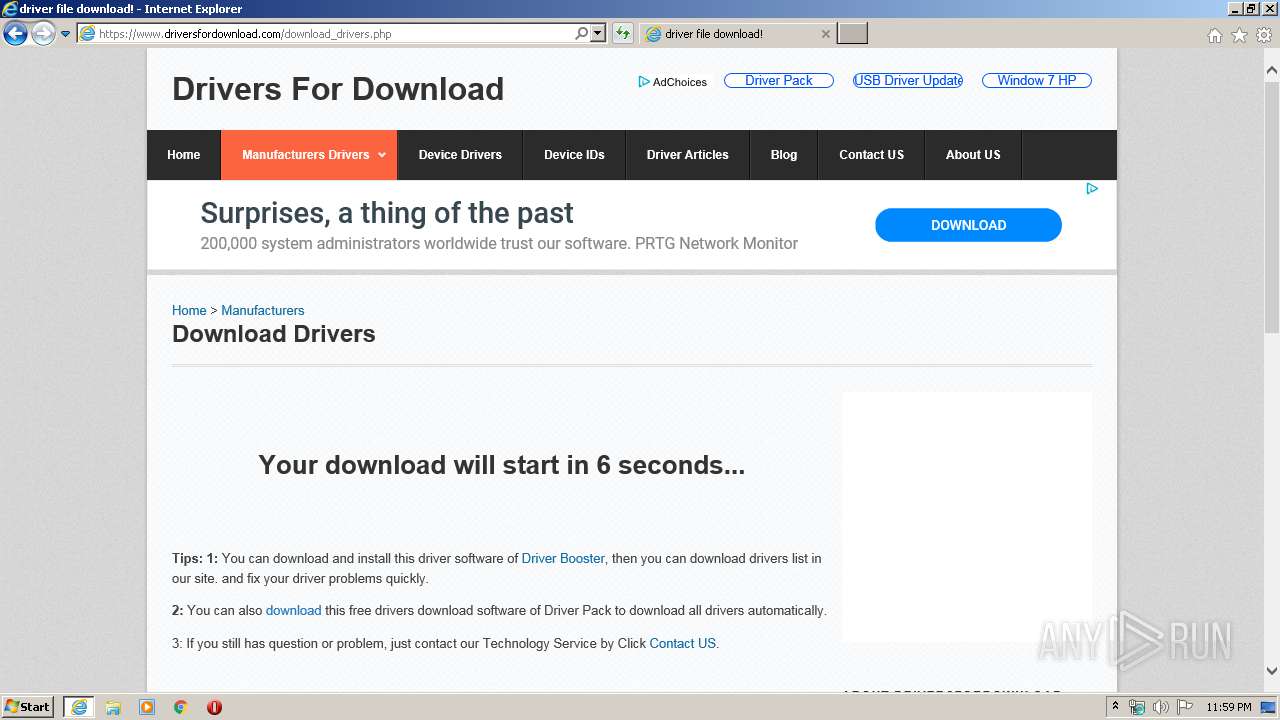The width and height of the screenshot is (1280, 720).
Task: Click the network tray icon
Action: point(1137,707)
